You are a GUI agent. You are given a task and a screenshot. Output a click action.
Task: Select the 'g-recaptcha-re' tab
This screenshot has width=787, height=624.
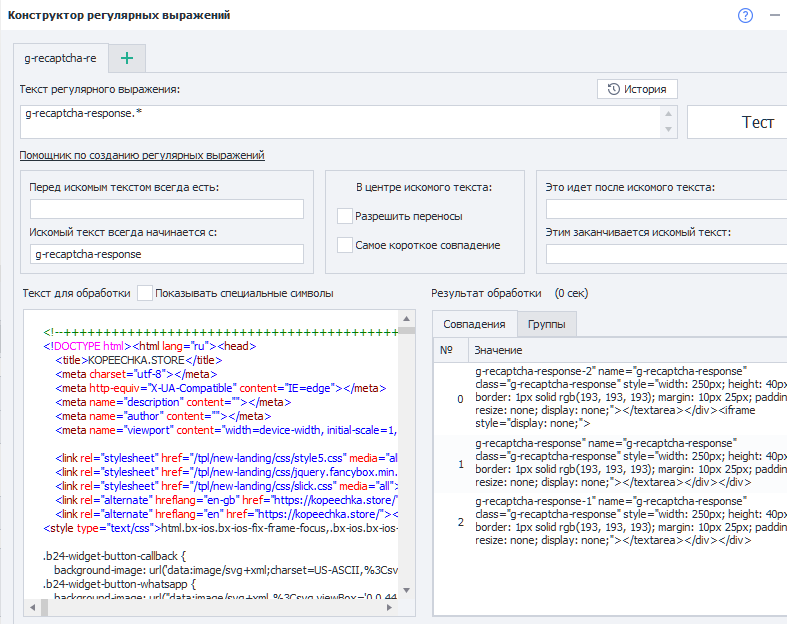(x=60, y=58)
